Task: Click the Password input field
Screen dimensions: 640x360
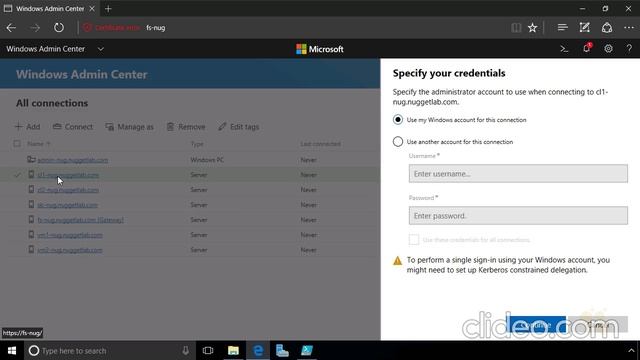Action: coord(518,216)
